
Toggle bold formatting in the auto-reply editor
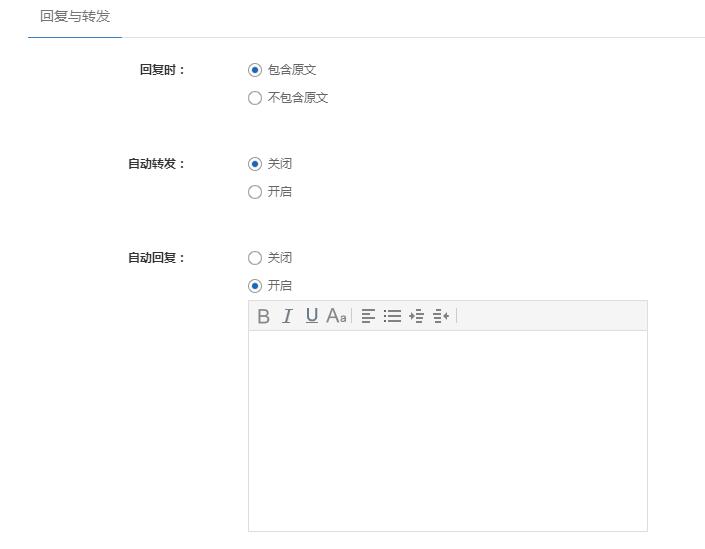(x=264, y=316)
